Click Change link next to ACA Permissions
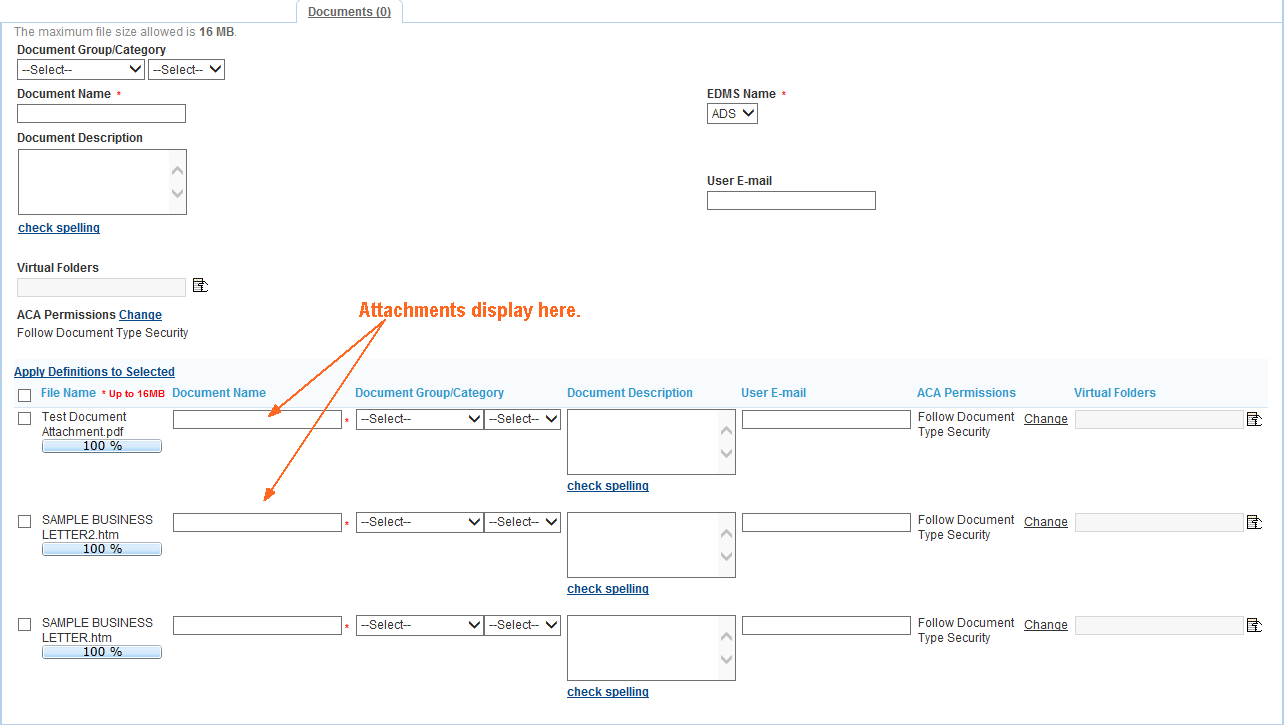1284x725 pixels. [x=140, y=315]
